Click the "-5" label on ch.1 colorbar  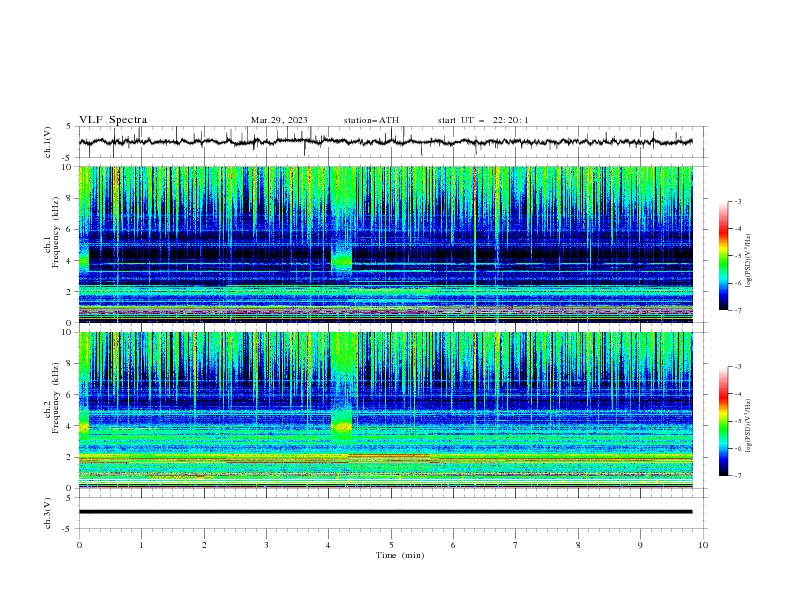(x=737, y=256)
